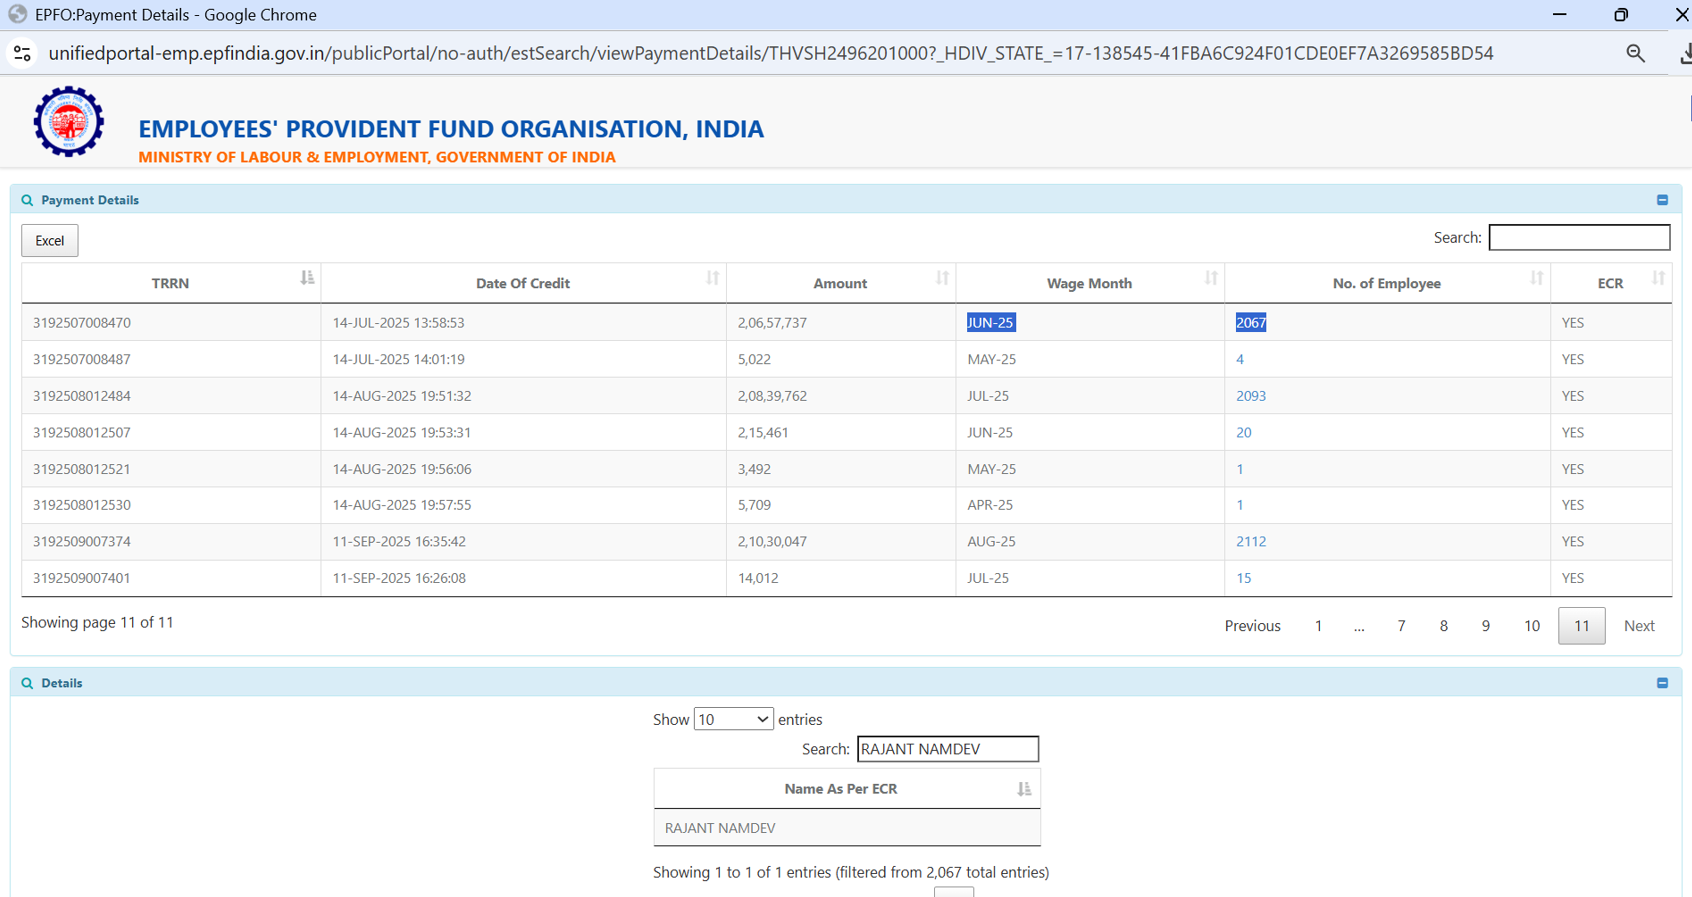Sort table by TRRN column icon

[x=307, y=279]
